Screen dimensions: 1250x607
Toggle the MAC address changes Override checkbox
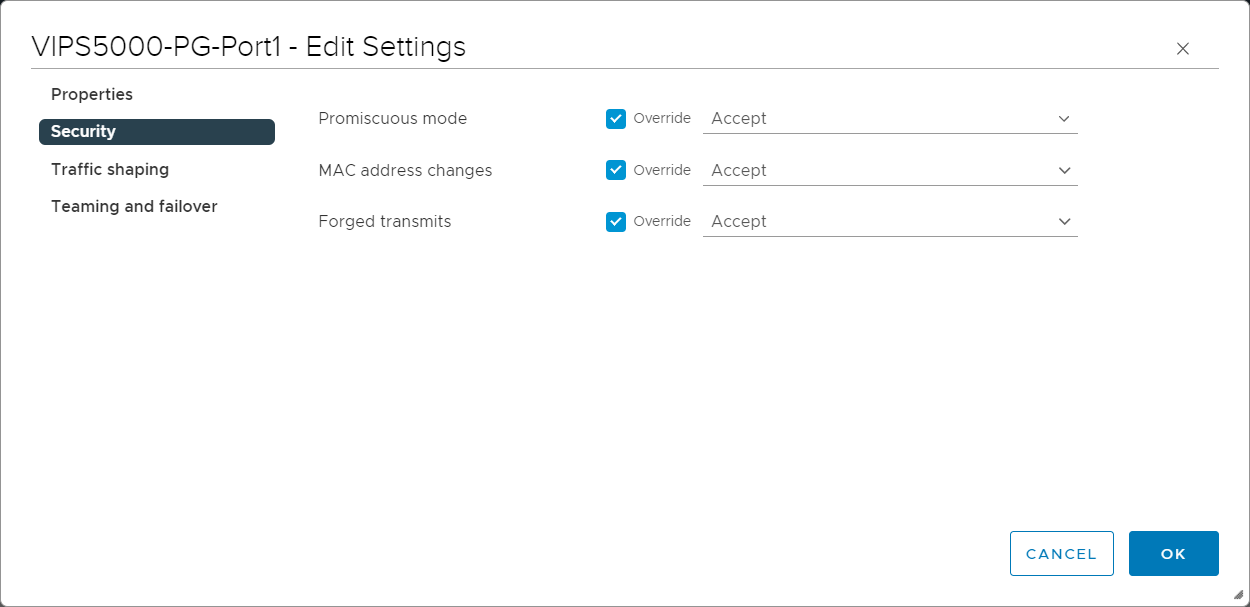pos(616,170)
